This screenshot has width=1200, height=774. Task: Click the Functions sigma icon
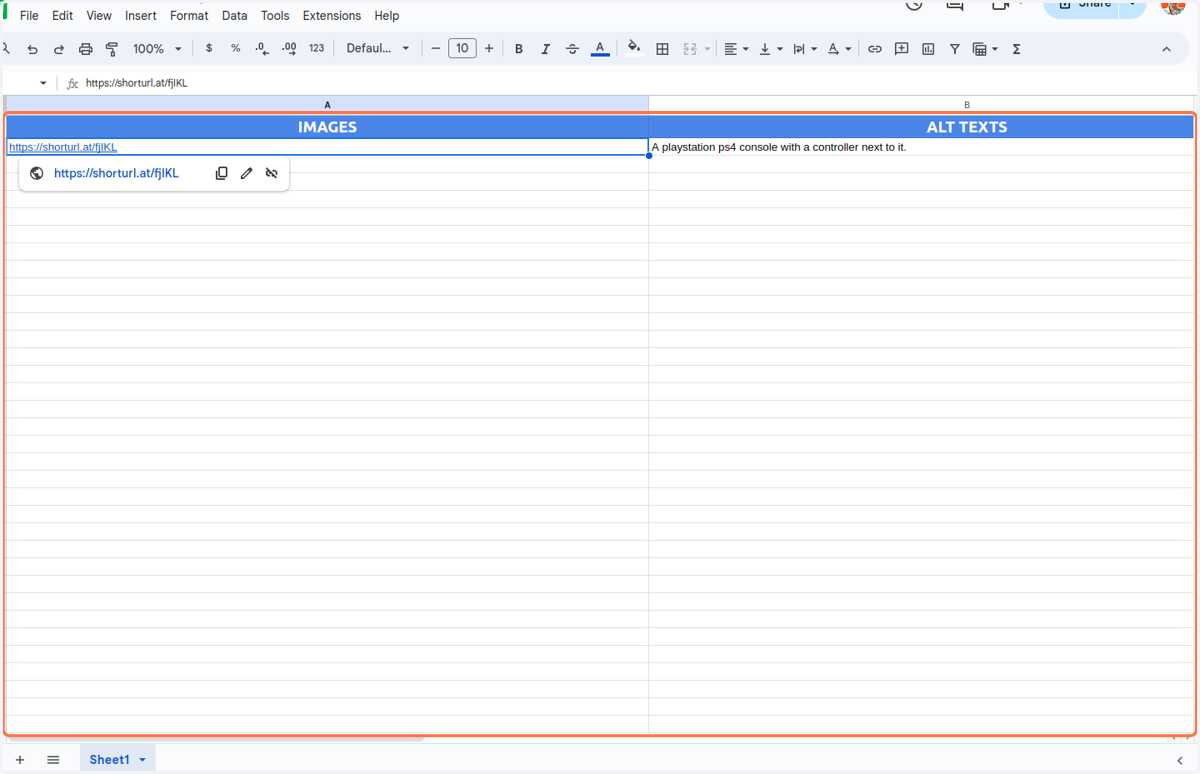pos(1016,48)
